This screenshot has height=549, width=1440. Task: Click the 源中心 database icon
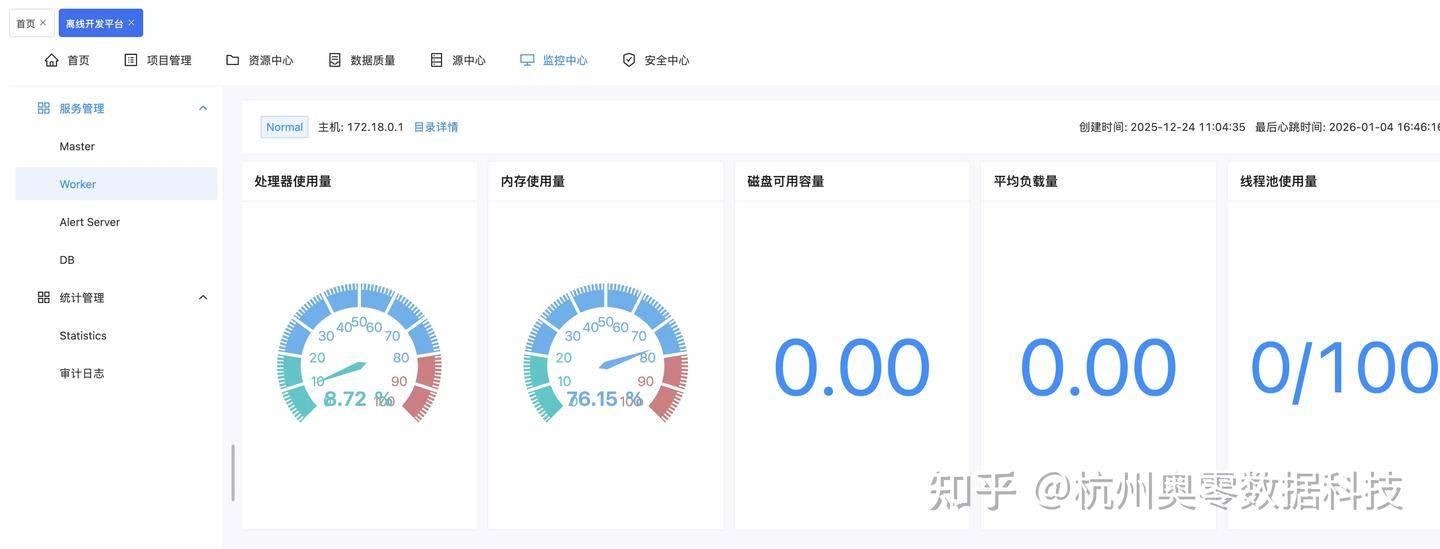pyautogui.click(x=436, y=60)
